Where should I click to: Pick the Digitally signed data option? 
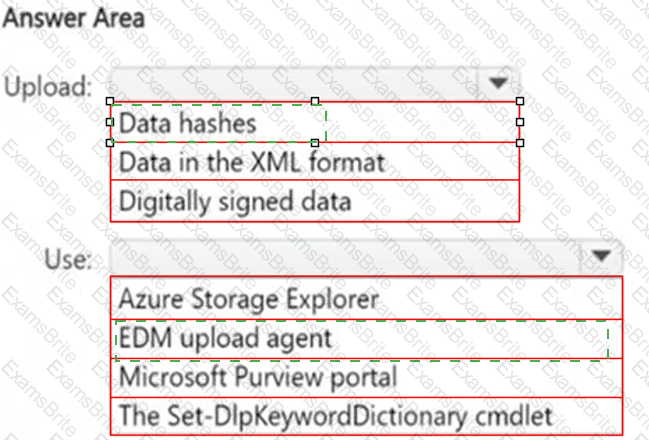point(235,201)
